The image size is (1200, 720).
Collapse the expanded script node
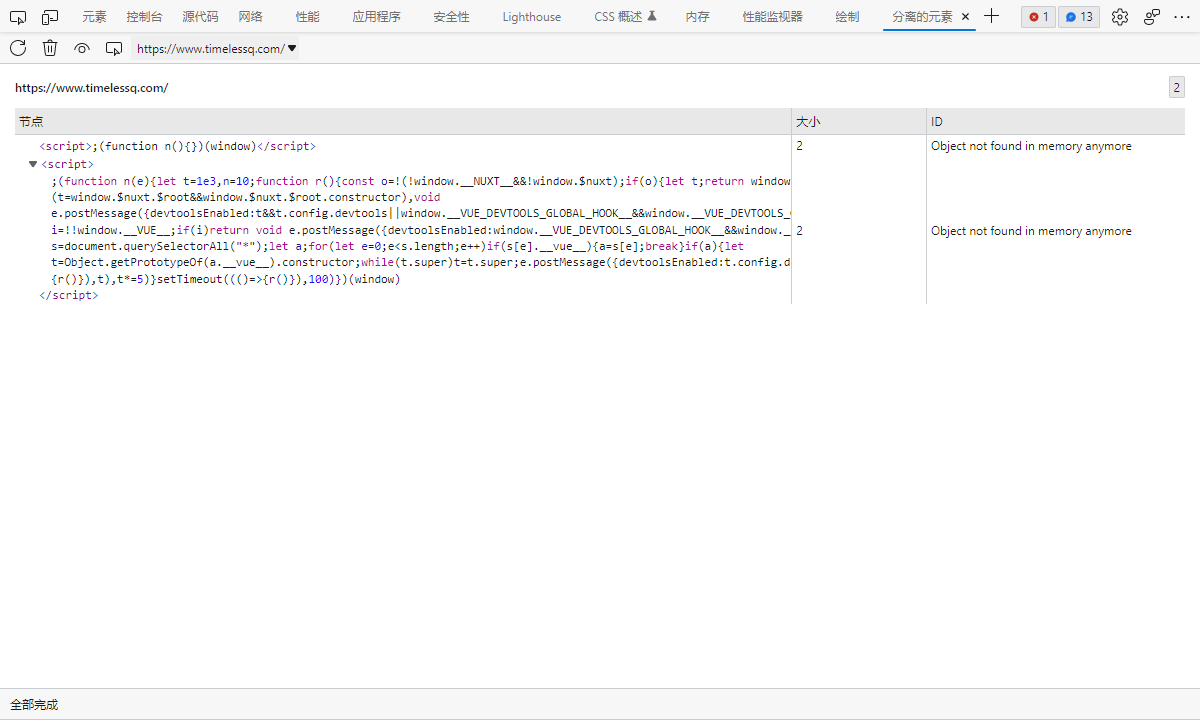pyautogui.click(x=33, y=164)
